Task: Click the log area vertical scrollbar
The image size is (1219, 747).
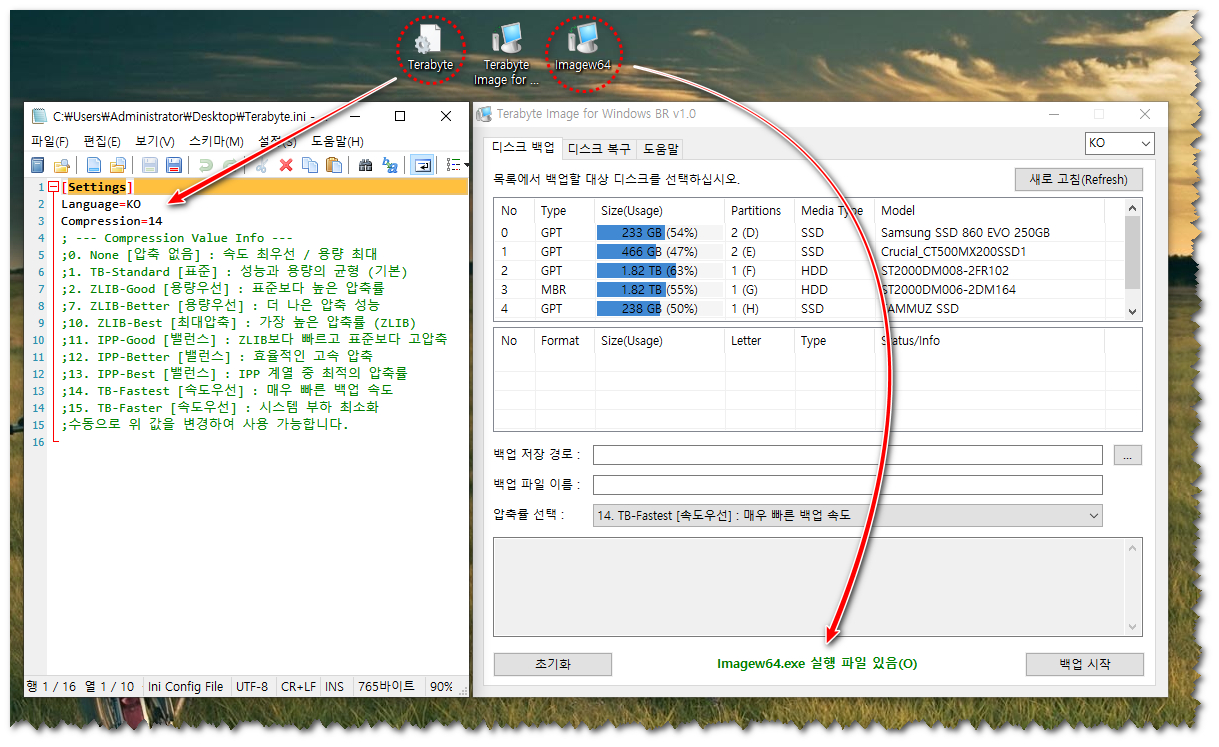Action: pyautogui.click(x=1133, y=587)
